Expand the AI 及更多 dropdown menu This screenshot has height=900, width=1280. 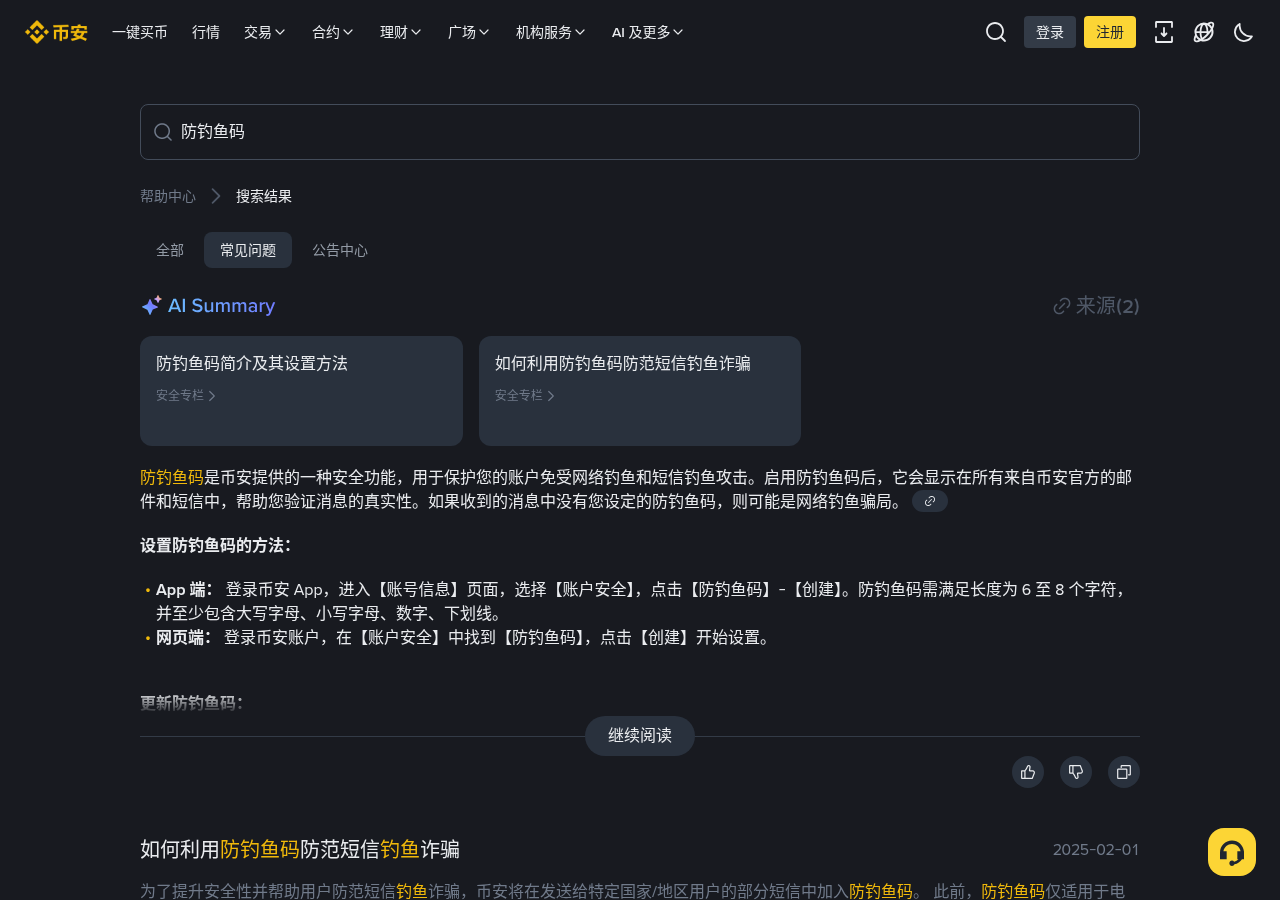coord(648,32)
